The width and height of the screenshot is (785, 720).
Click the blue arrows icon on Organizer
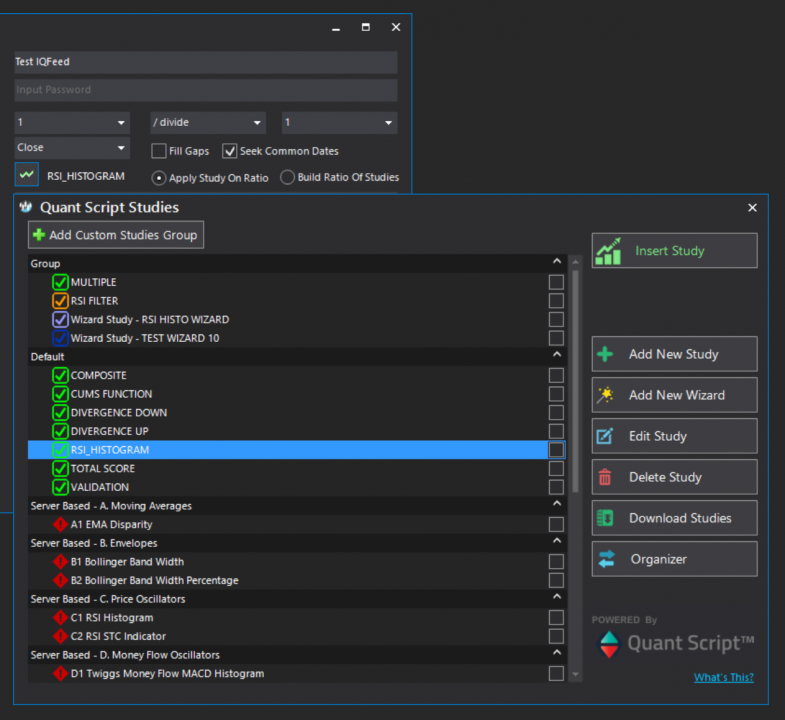click(x=606, y=559)
